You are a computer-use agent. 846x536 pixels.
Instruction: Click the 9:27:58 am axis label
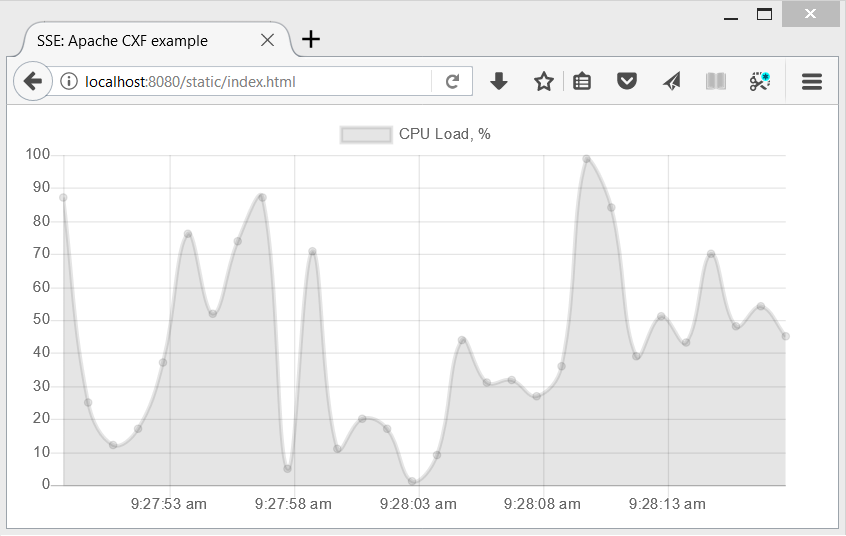click(293, 504)
